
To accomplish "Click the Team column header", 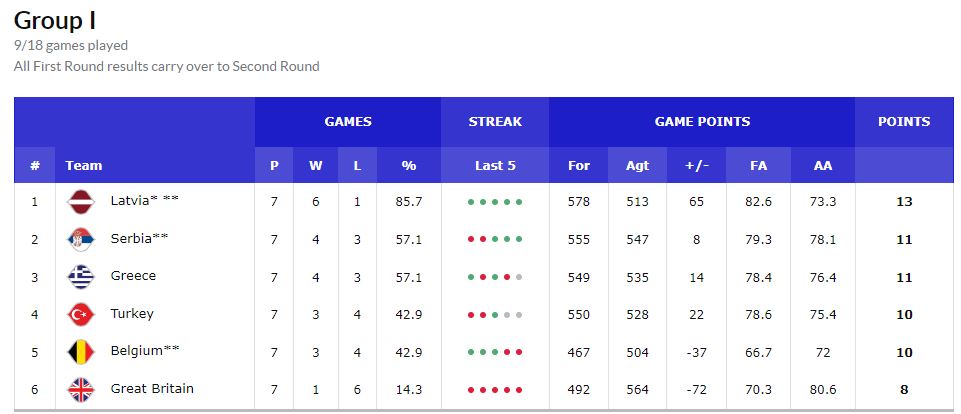I will (84, 166).
